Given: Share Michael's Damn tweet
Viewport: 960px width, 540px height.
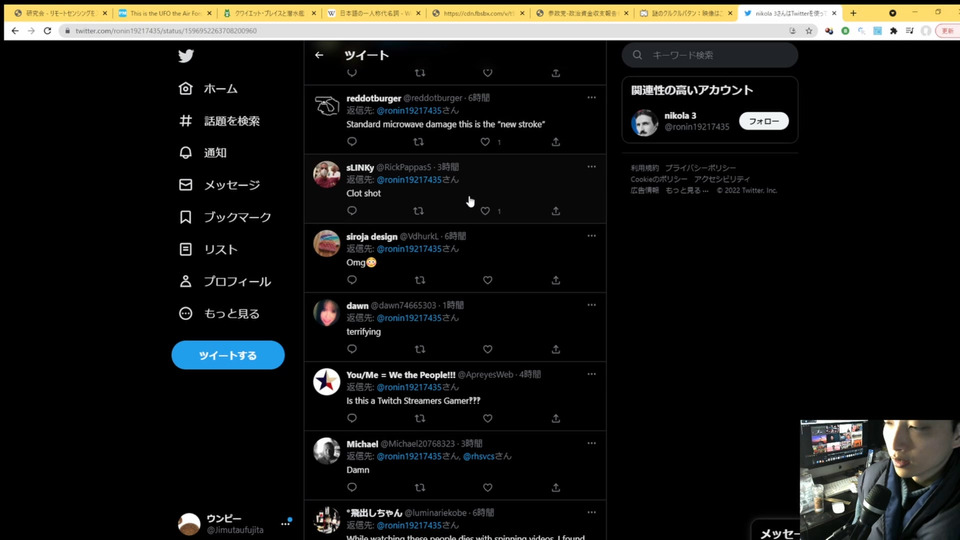Looking at the screenshot, I should coord(555,487).
